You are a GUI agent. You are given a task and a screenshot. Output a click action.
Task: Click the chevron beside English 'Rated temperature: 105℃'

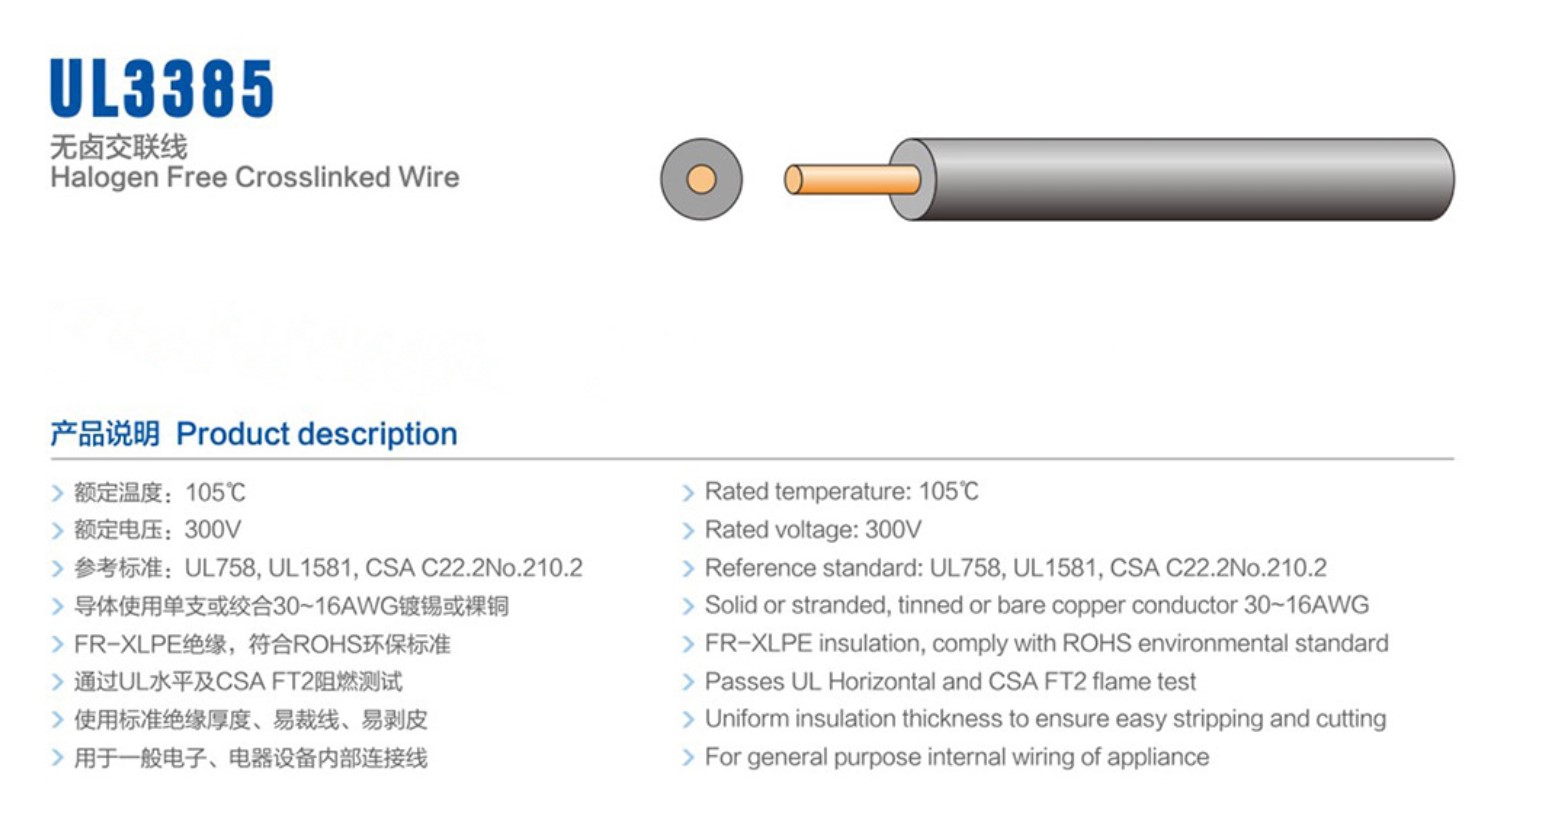tap(688, 493)
